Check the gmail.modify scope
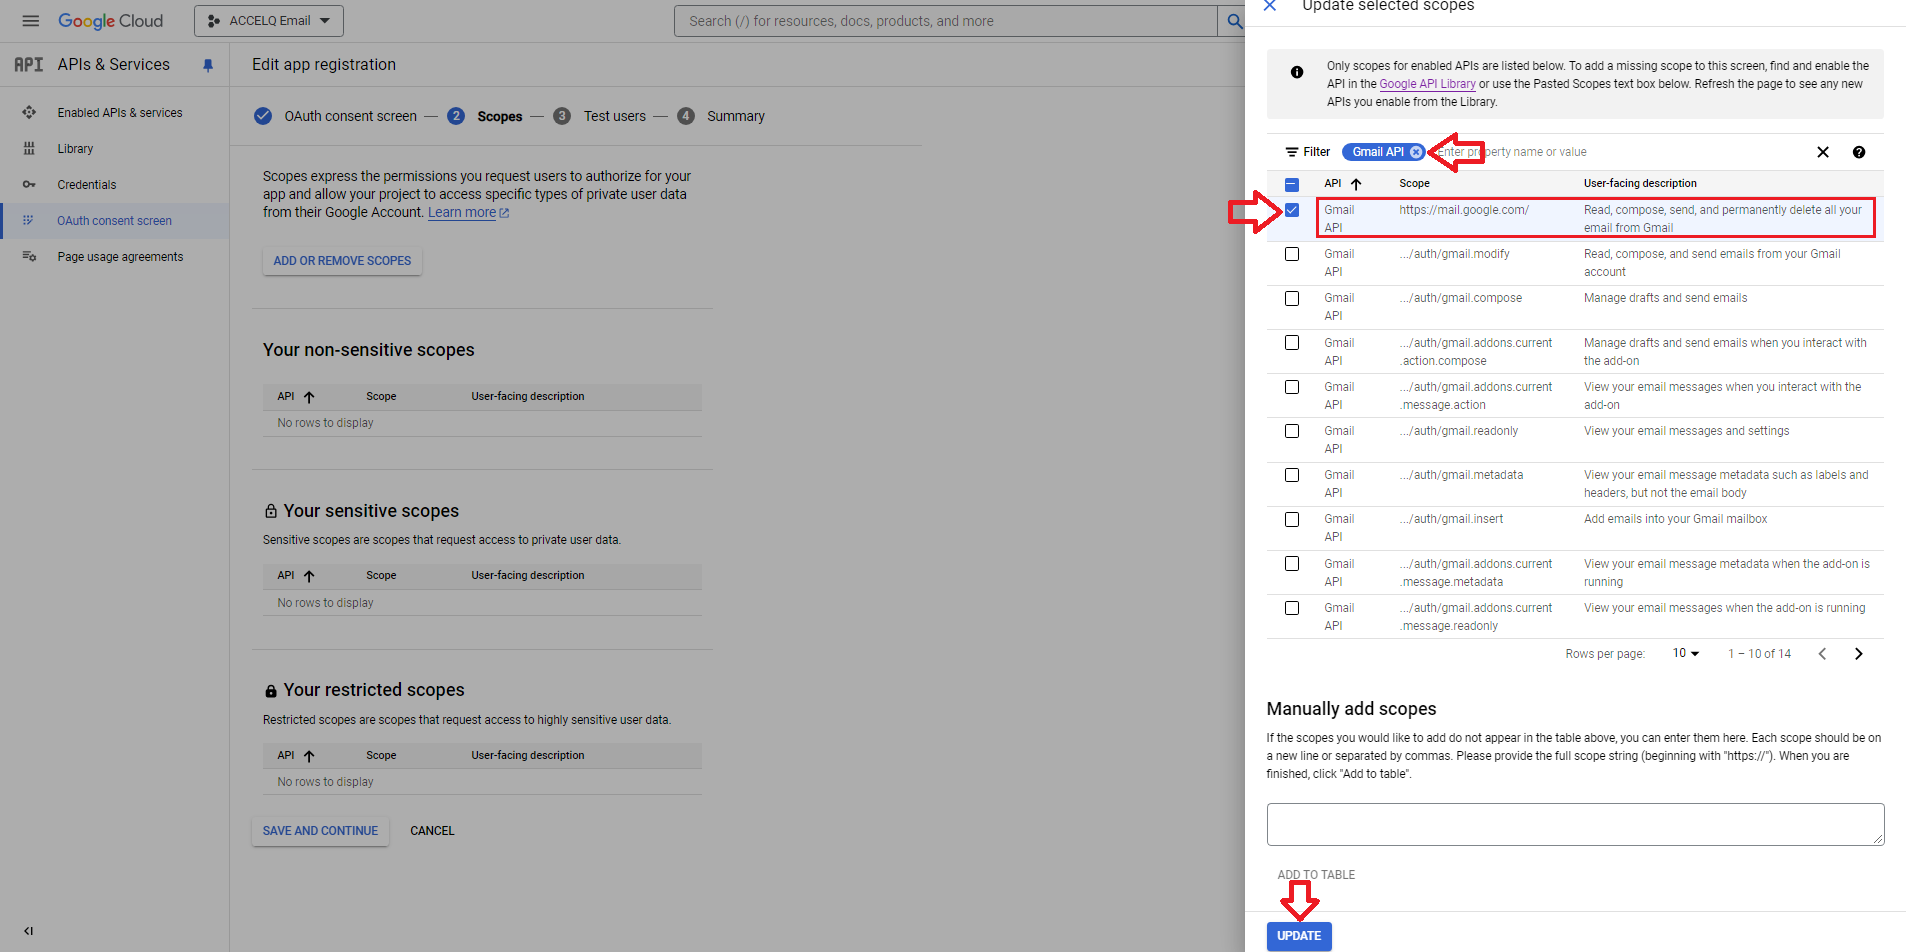This screenshot has height=952, width=1910. click(1292, 254)
